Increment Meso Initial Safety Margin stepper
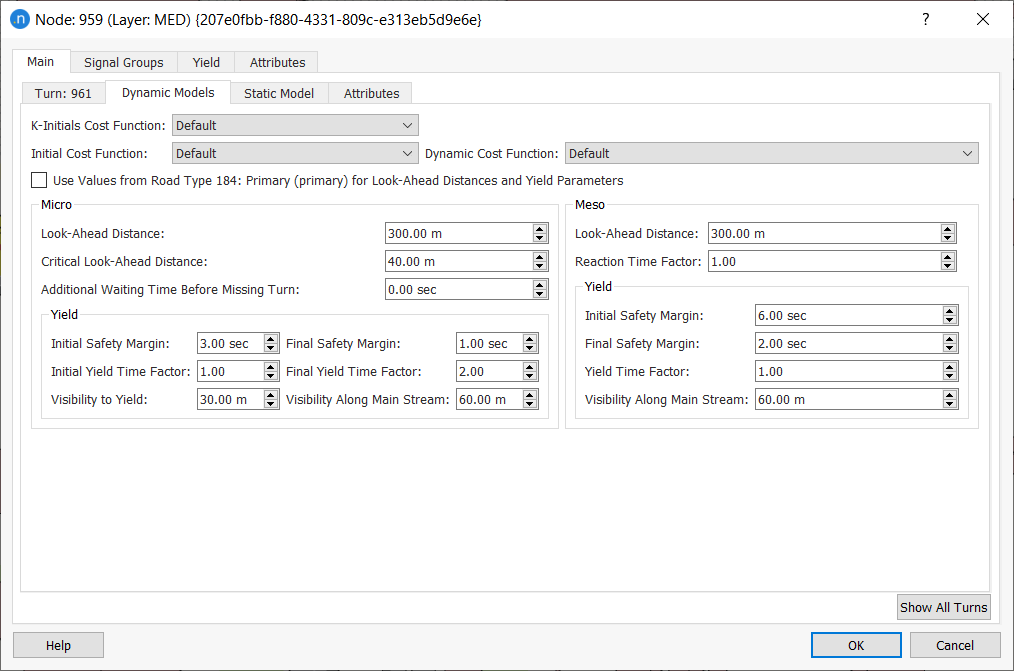The image size is (1014, 671). tap(948, 311)
